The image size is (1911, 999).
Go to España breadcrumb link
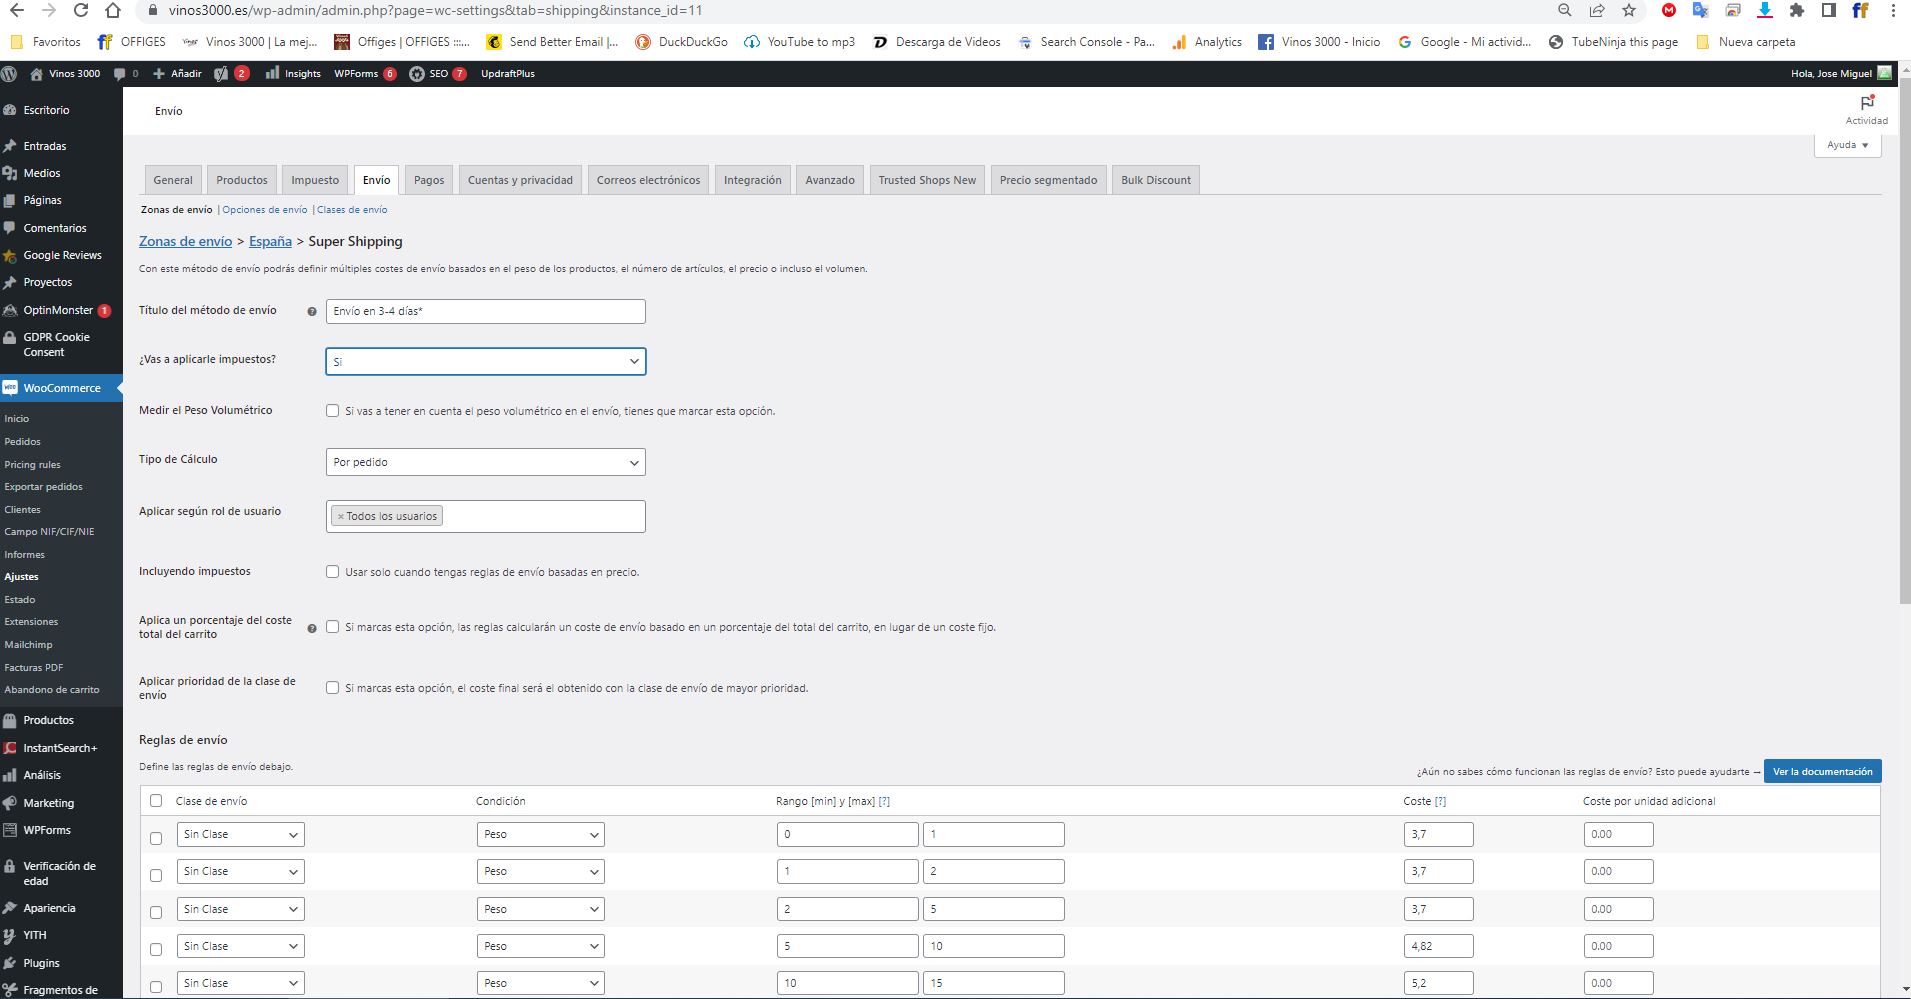[x=270, y=241]
